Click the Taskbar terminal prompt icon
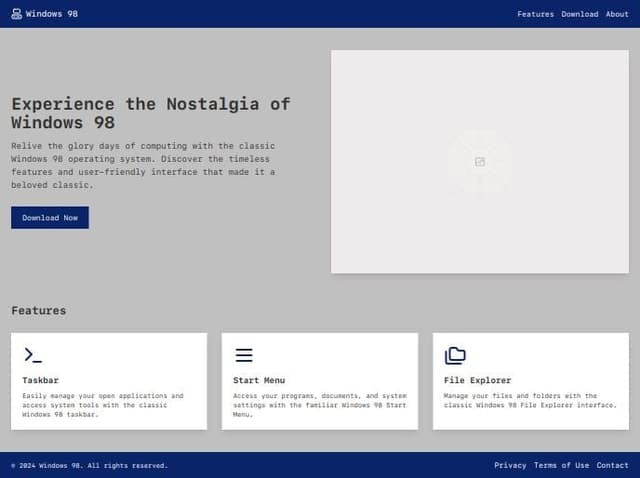The height and width of the screenshot is (478, 640). [33, 355]
